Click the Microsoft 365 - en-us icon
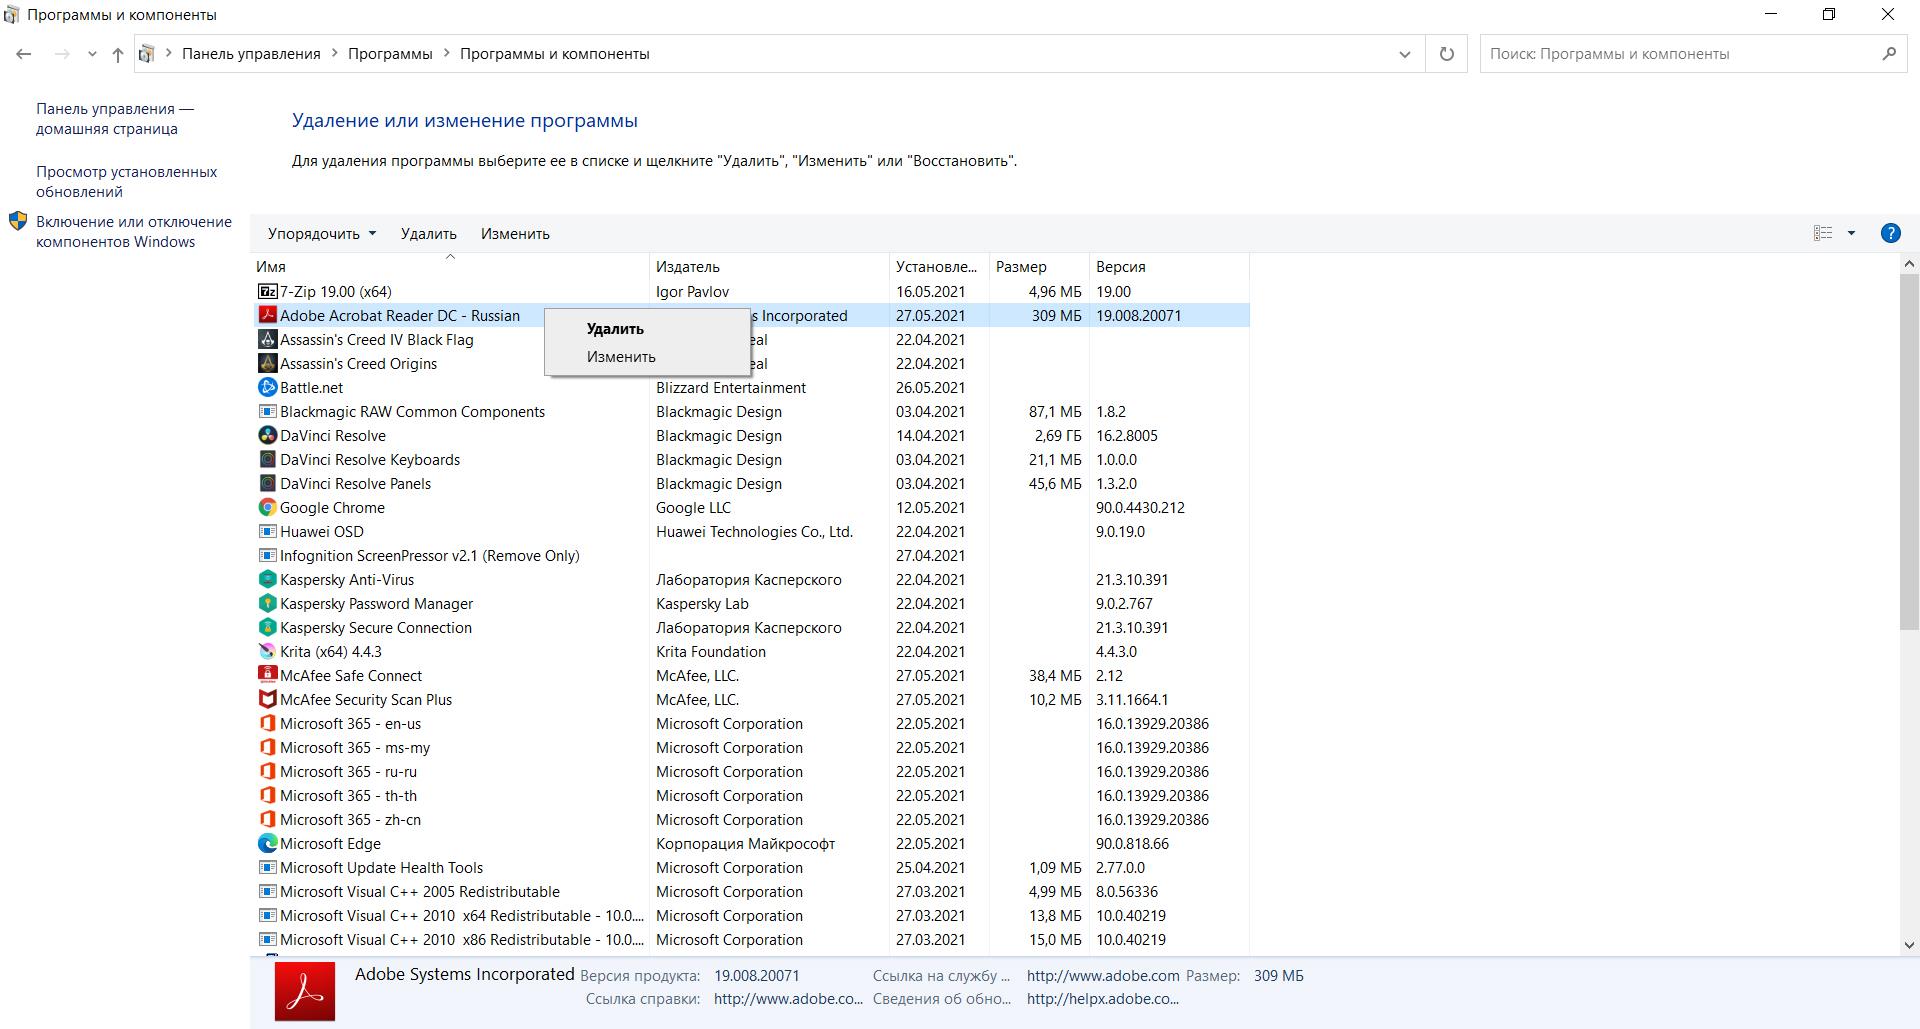Viewport: 1920px width, 1029px height. coord(267,723)
